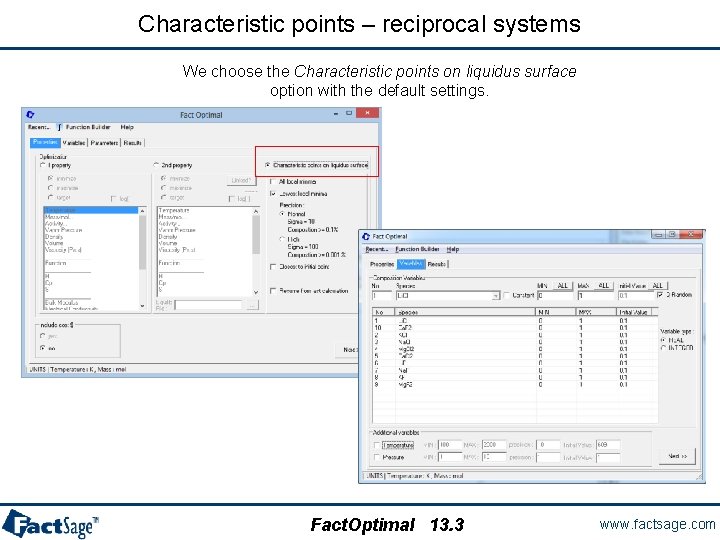The width and height of the screenshot is (720, 540).
Task: Click the www.factsage.com link
Action: click(x=658, y=524)
